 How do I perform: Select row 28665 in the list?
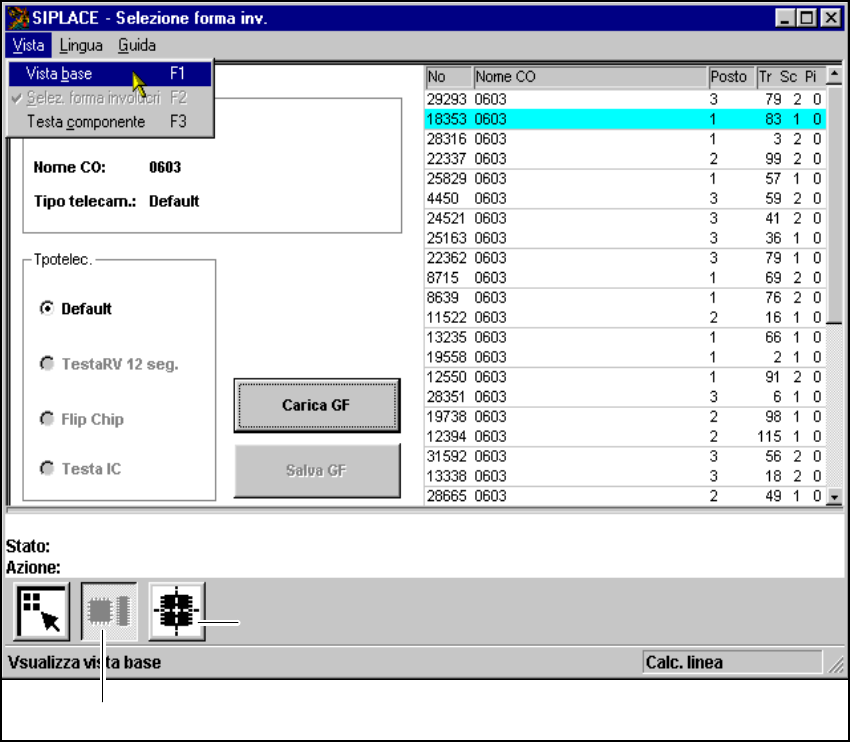[x=625, y=496]
